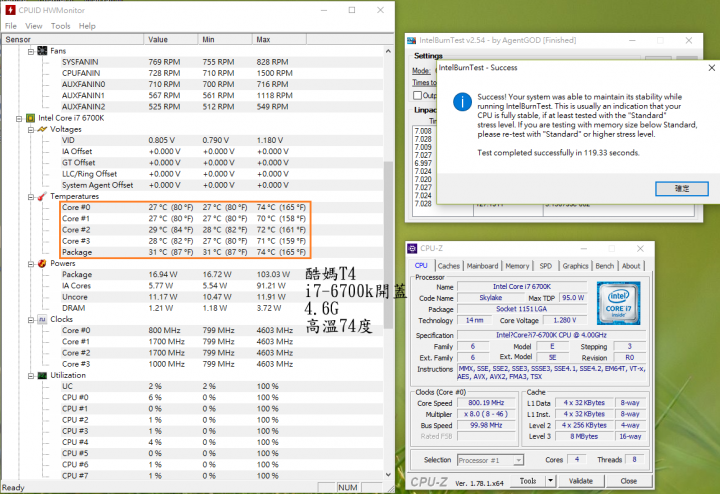Switch to the Bench tab in CPU-Z

(x=604, y=266)
